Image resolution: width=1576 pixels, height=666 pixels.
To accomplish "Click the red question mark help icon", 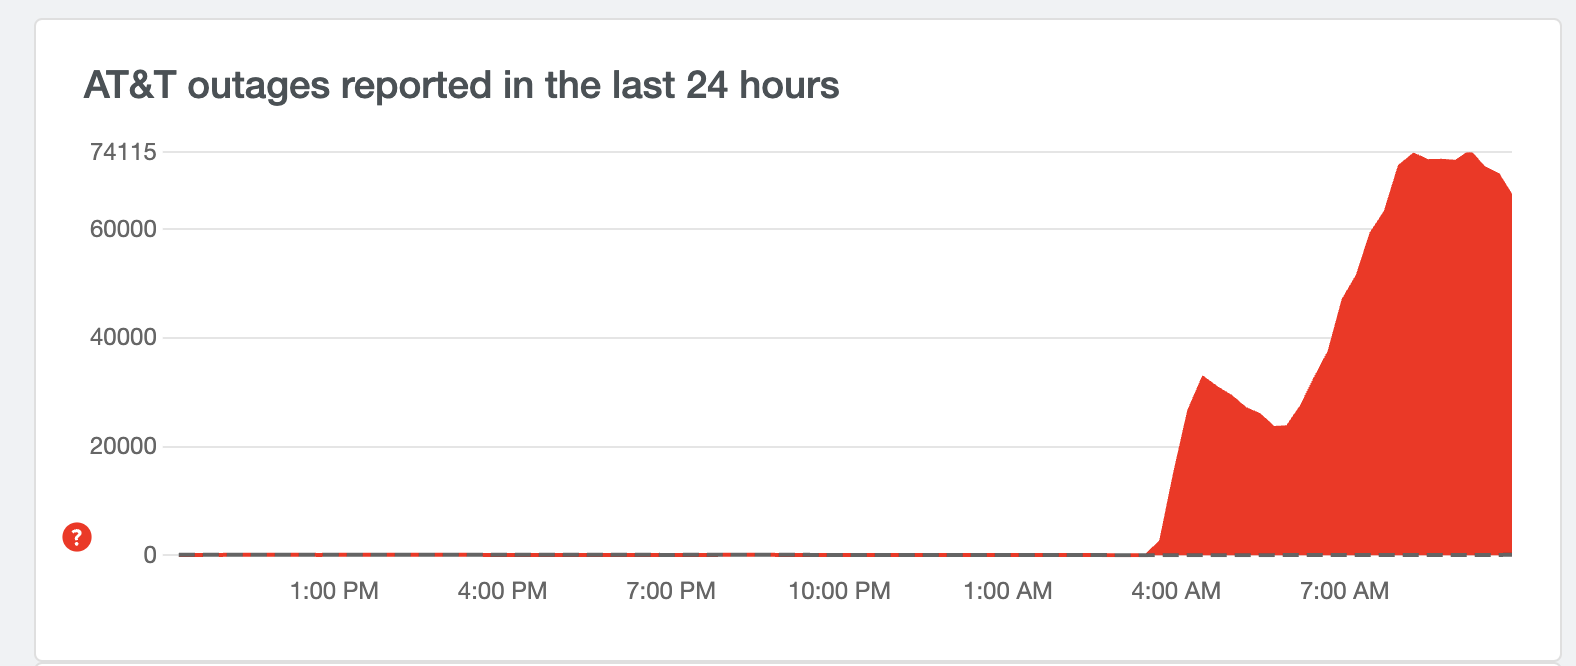I will (x=77, y=537).
